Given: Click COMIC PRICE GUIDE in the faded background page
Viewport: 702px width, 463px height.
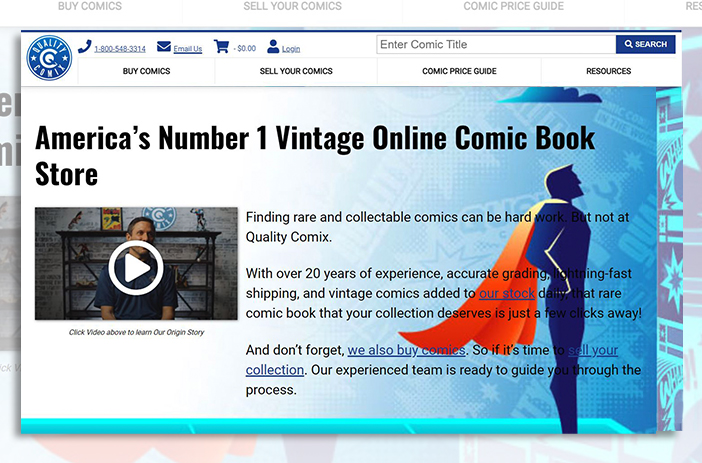Looking at the screenshot, I should pyautogui.click(x=514, y=6).
